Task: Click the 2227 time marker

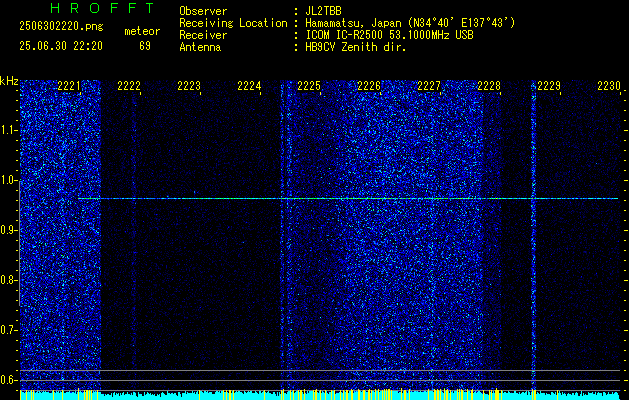Action: click(x=429, y=86)
